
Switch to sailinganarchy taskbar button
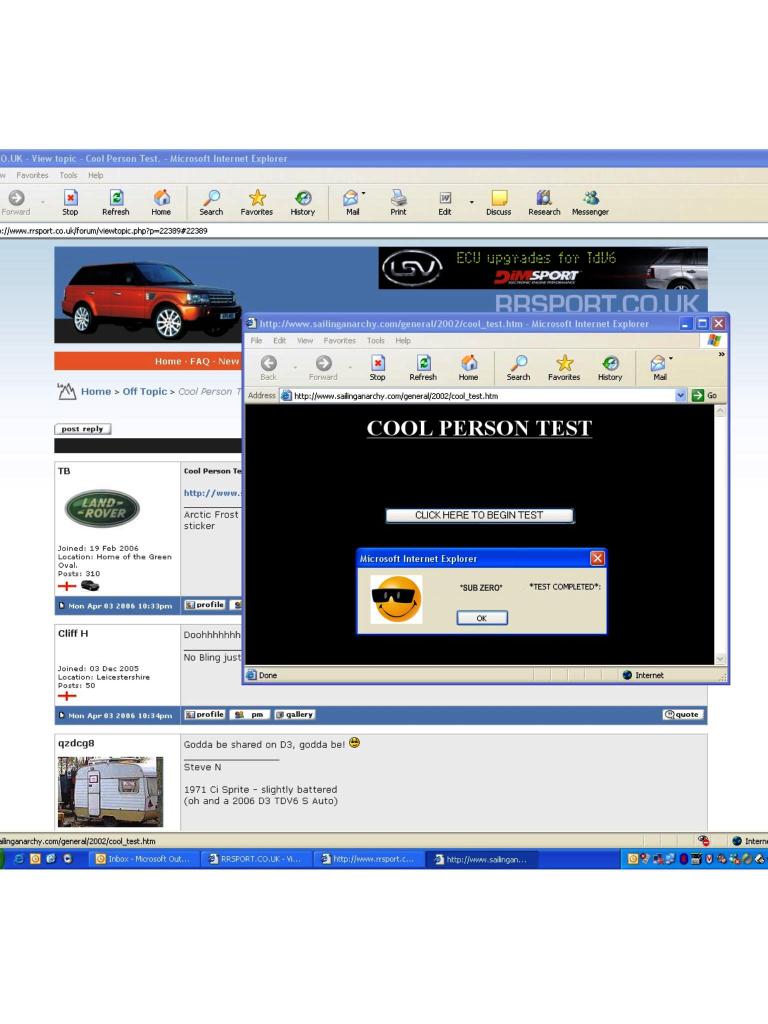click(481, 859)
